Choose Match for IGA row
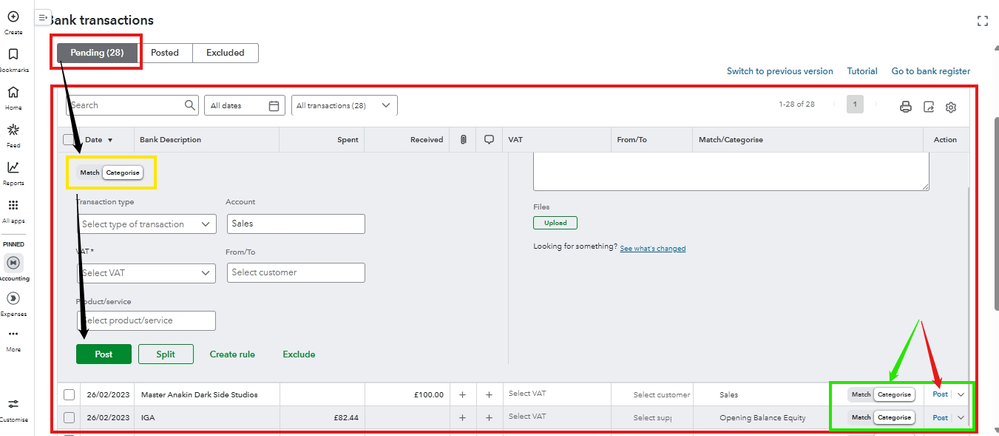The height and width of the screenshot is (436, 999). (861, 418)
